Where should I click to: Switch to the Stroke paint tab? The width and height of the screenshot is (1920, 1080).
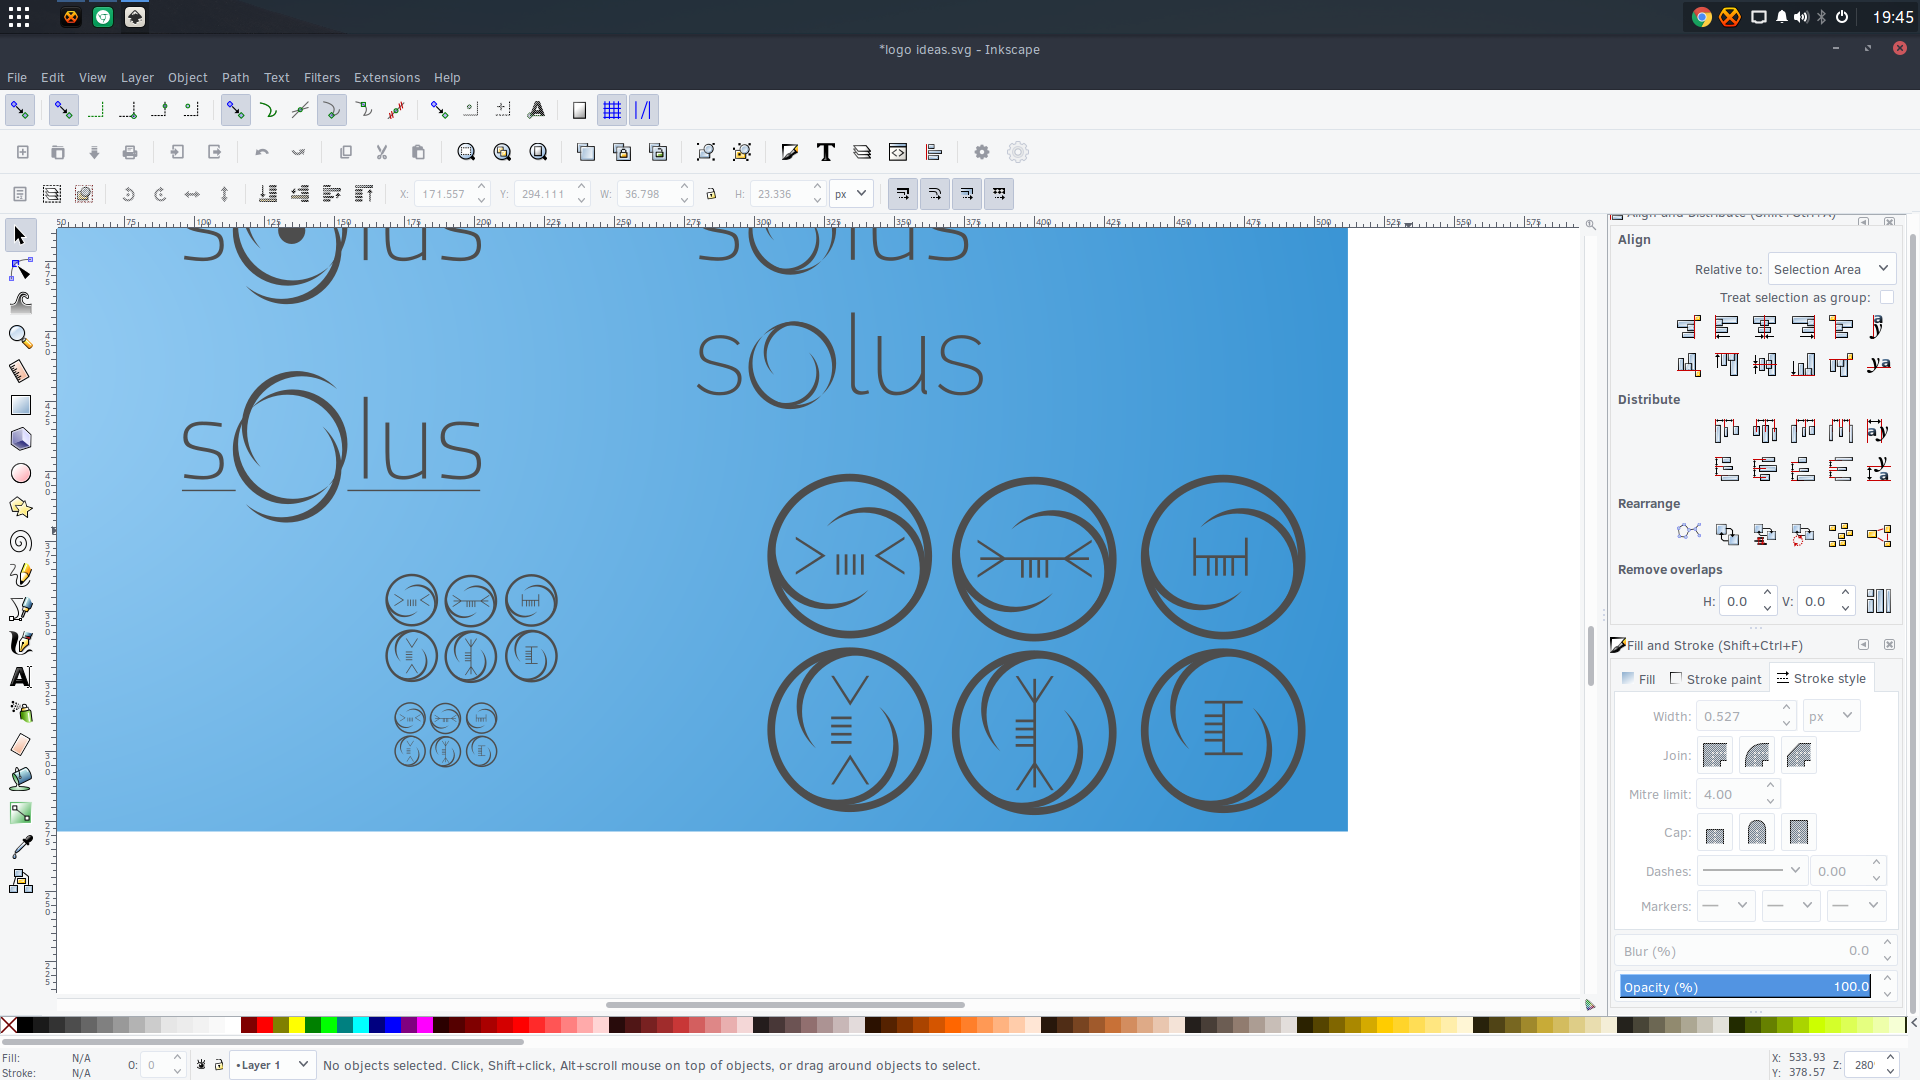click(1715, 679)
